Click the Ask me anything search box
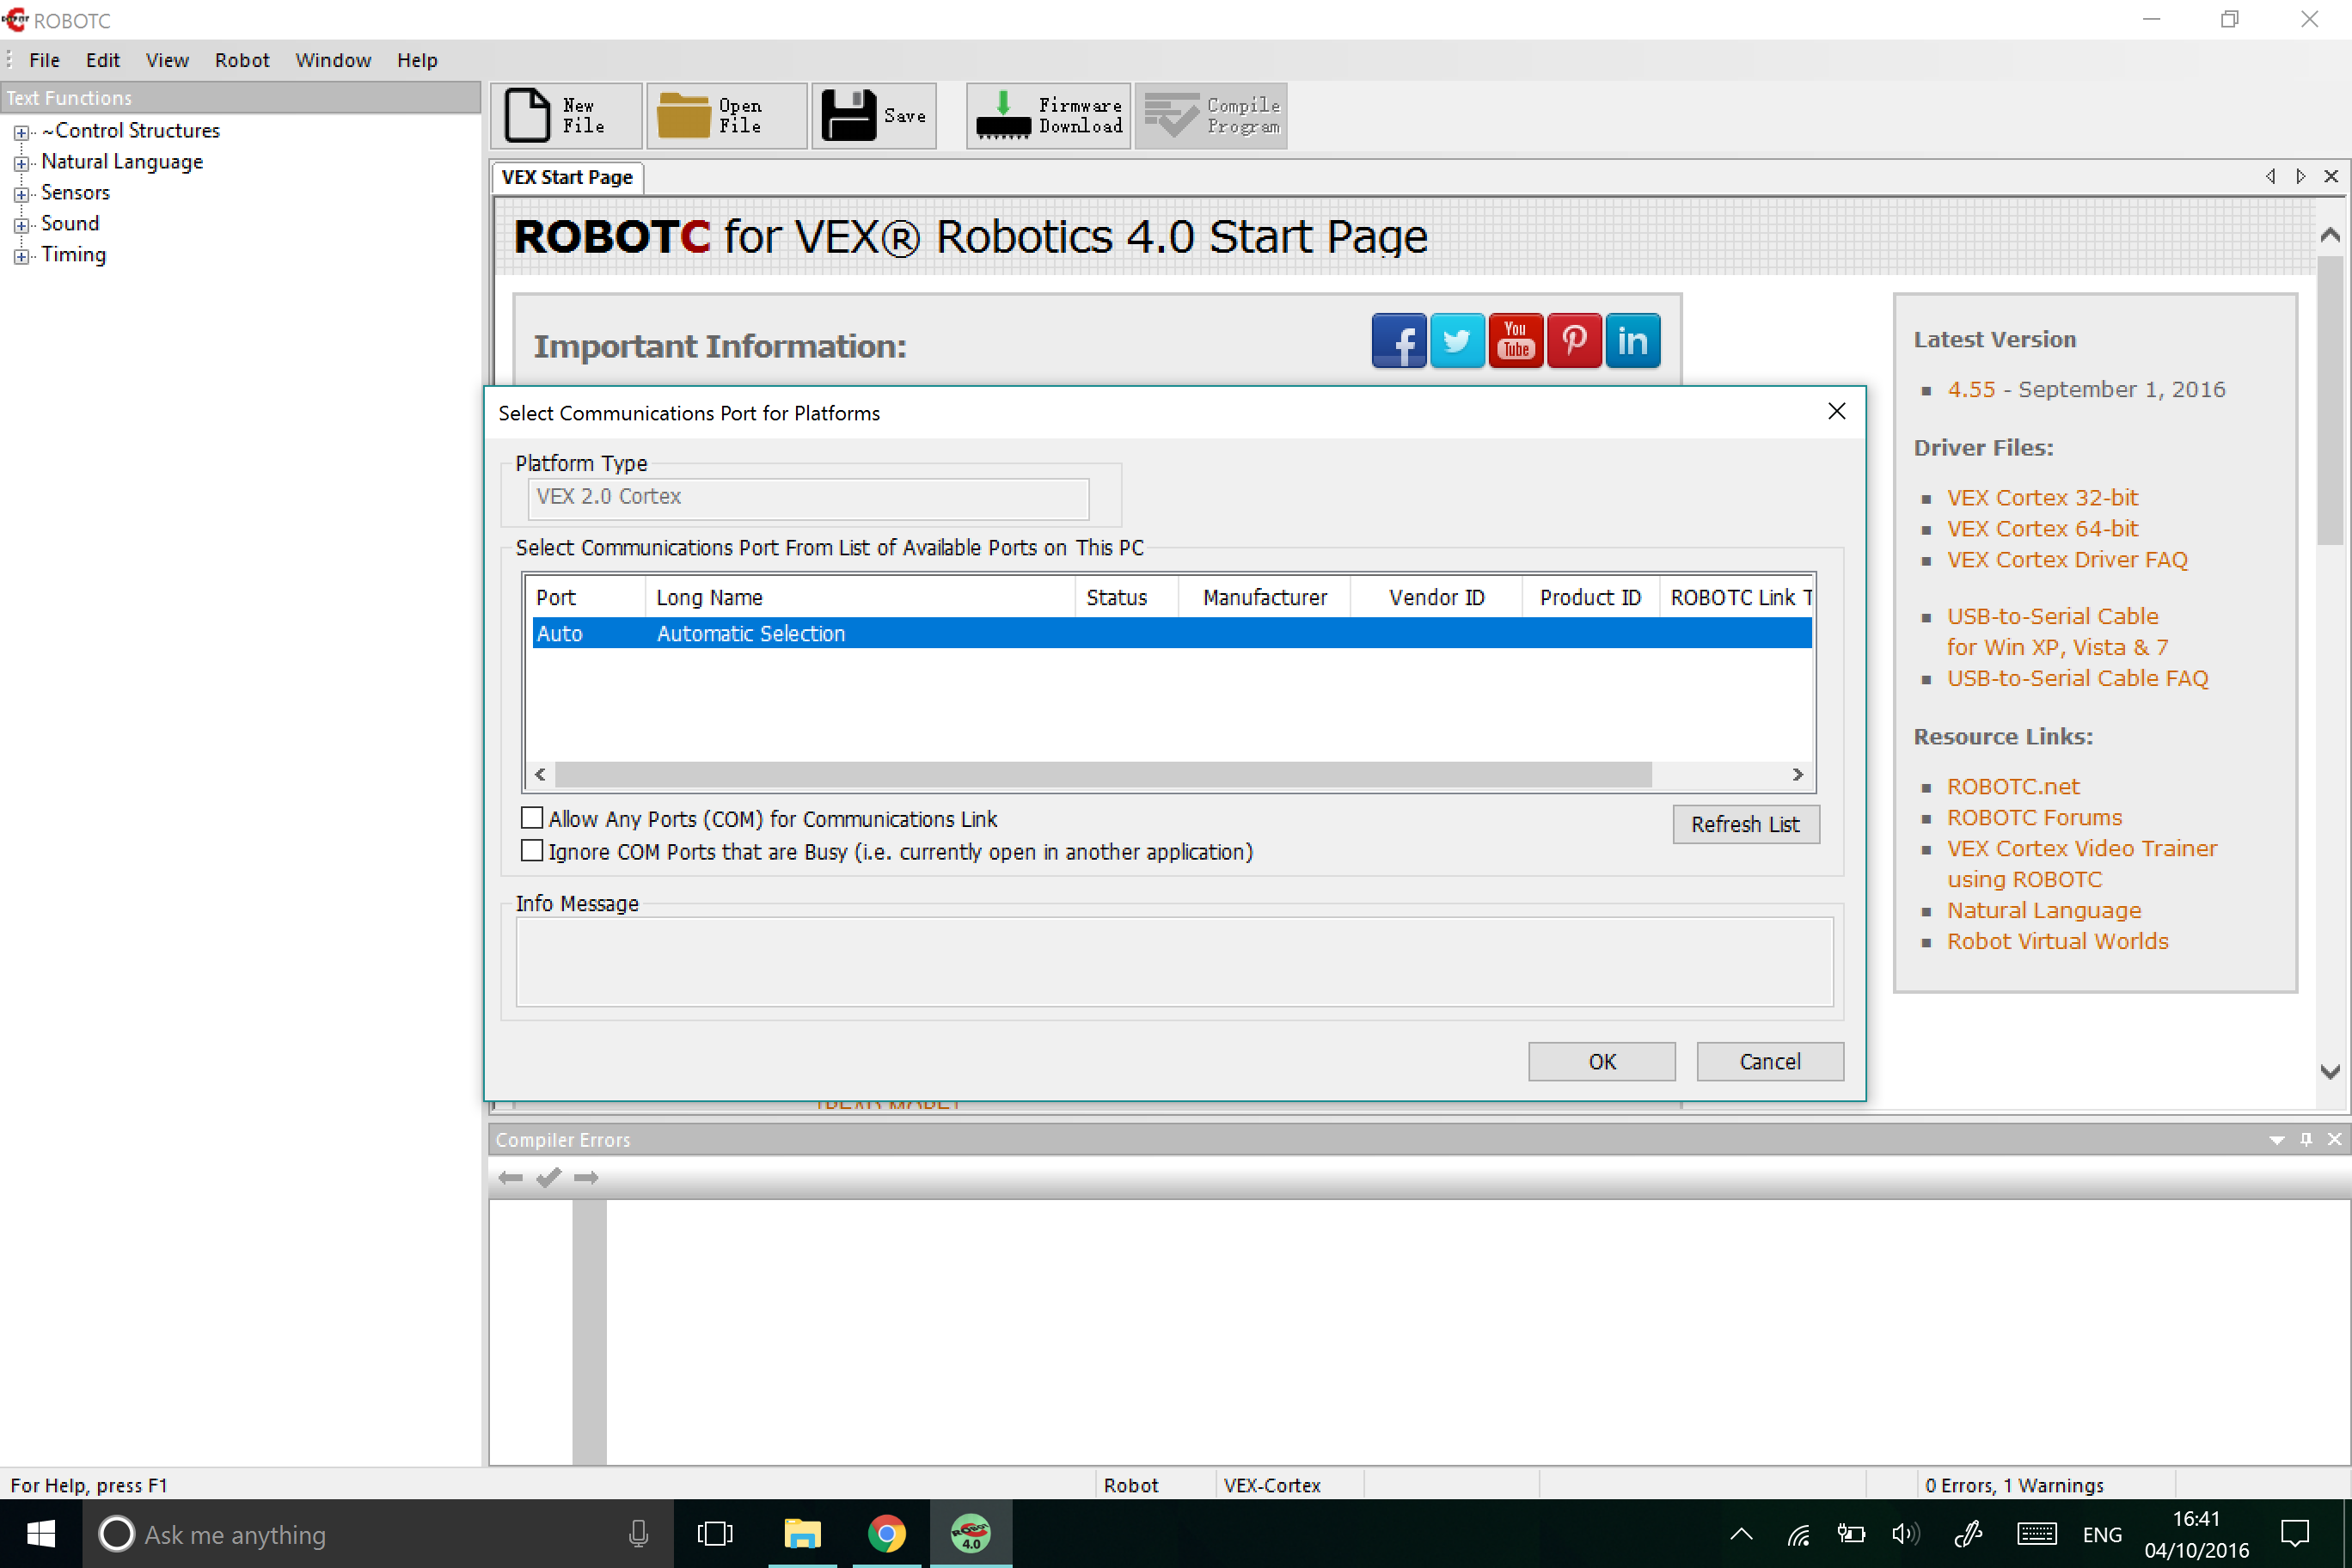This screenshot has height=1568, width=2352. (380, 1533)
